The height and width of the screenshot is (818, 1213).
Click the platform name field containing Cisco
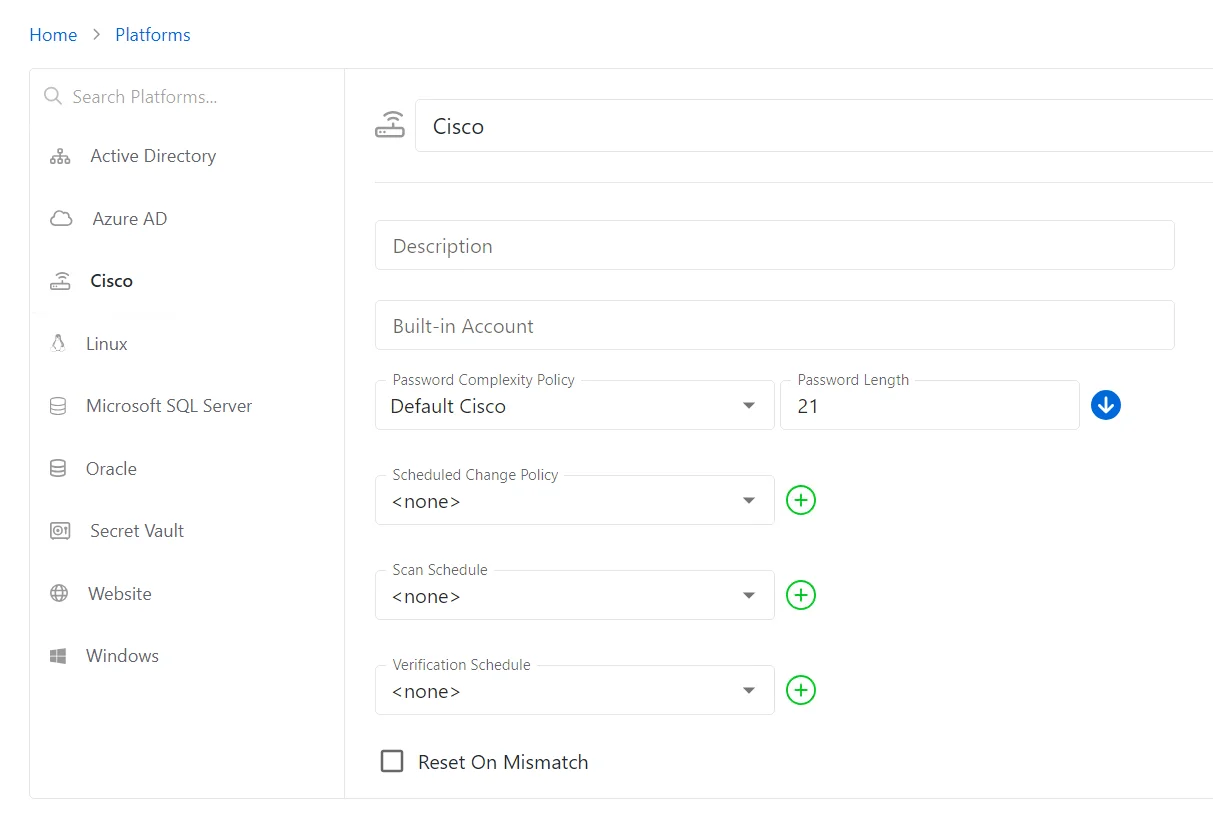(x=814, y=126)
